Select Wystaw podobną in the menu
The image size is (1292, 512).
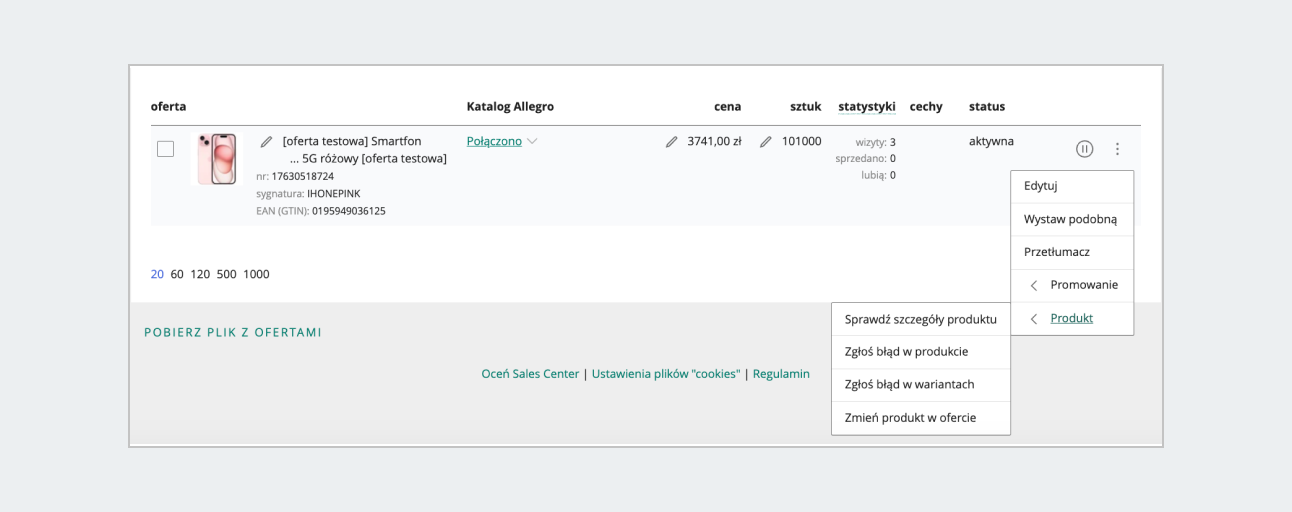click(x=1070, y=219)
